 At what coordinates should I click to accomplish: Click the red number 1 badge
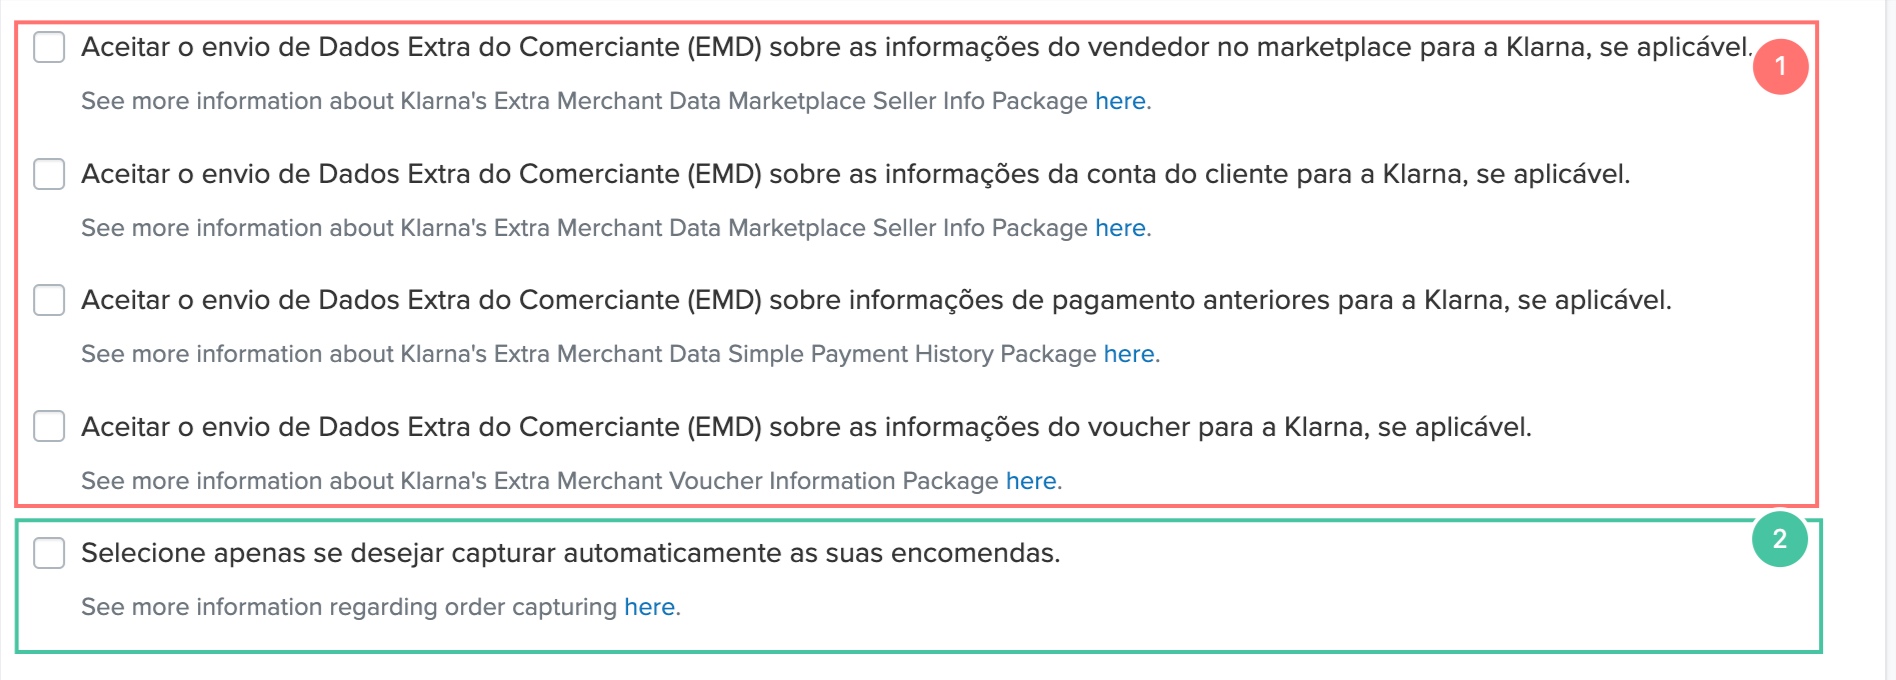(1780, 67)
